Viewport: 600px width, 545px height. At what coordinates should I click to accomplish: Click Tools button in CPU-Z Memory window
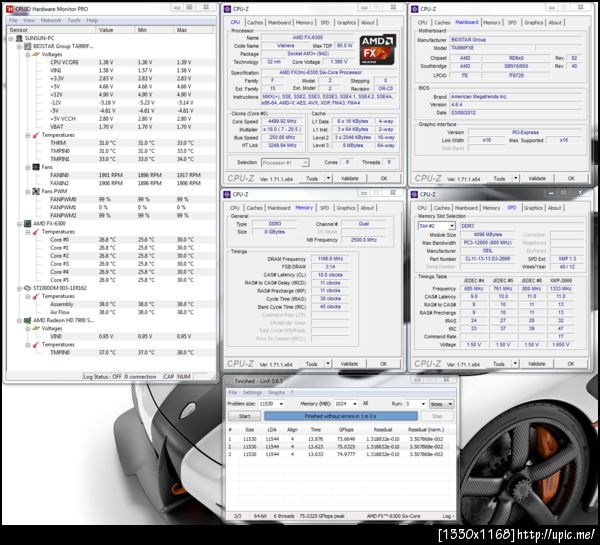(x=311, y=364)
